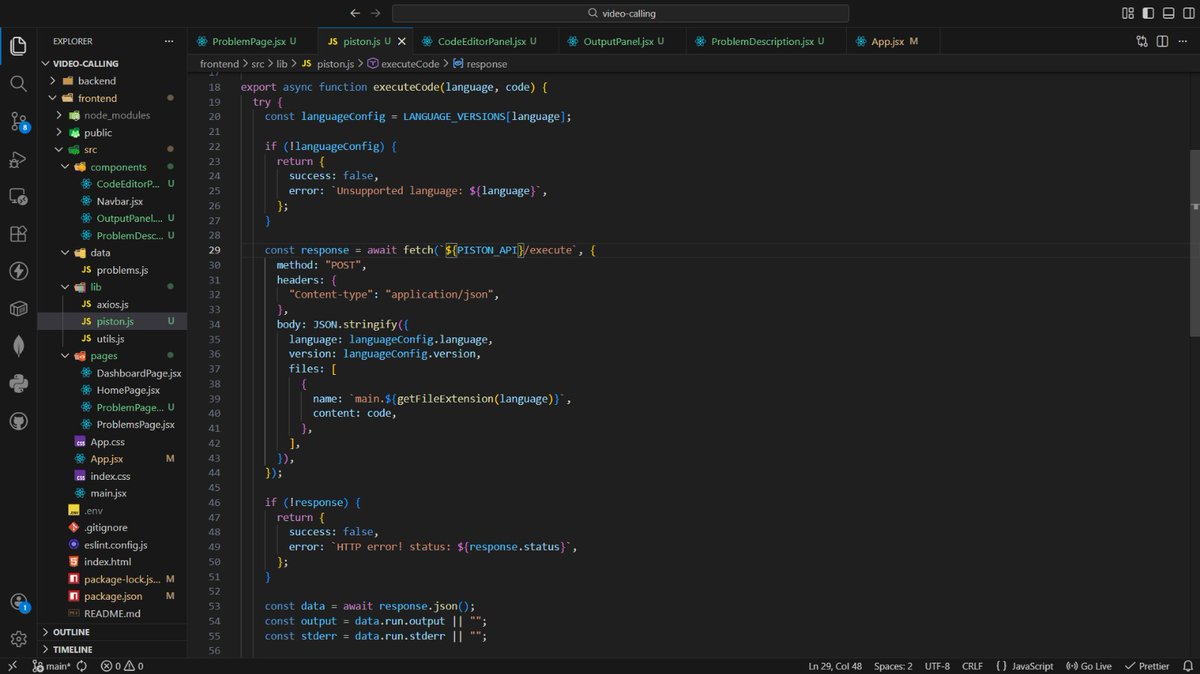The height and width of the screenshot is (674, 1200).
Task: Switch to the ProblemDescription.jsx tab
Action: (x=766, y=42)
